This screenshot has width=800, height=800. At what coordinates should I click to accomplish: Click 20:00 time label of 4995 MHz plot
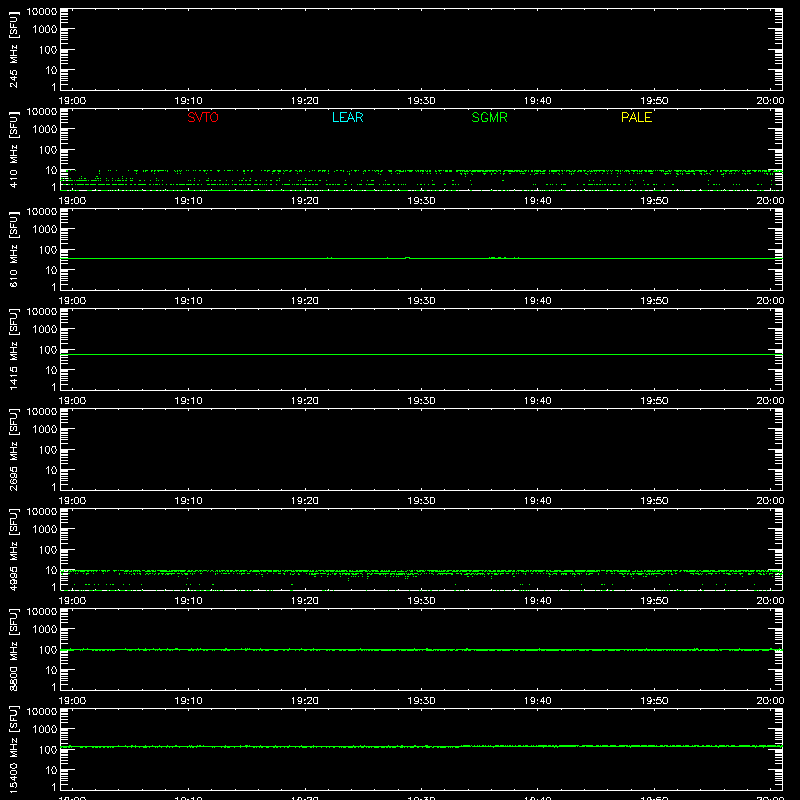pos(770,601)
